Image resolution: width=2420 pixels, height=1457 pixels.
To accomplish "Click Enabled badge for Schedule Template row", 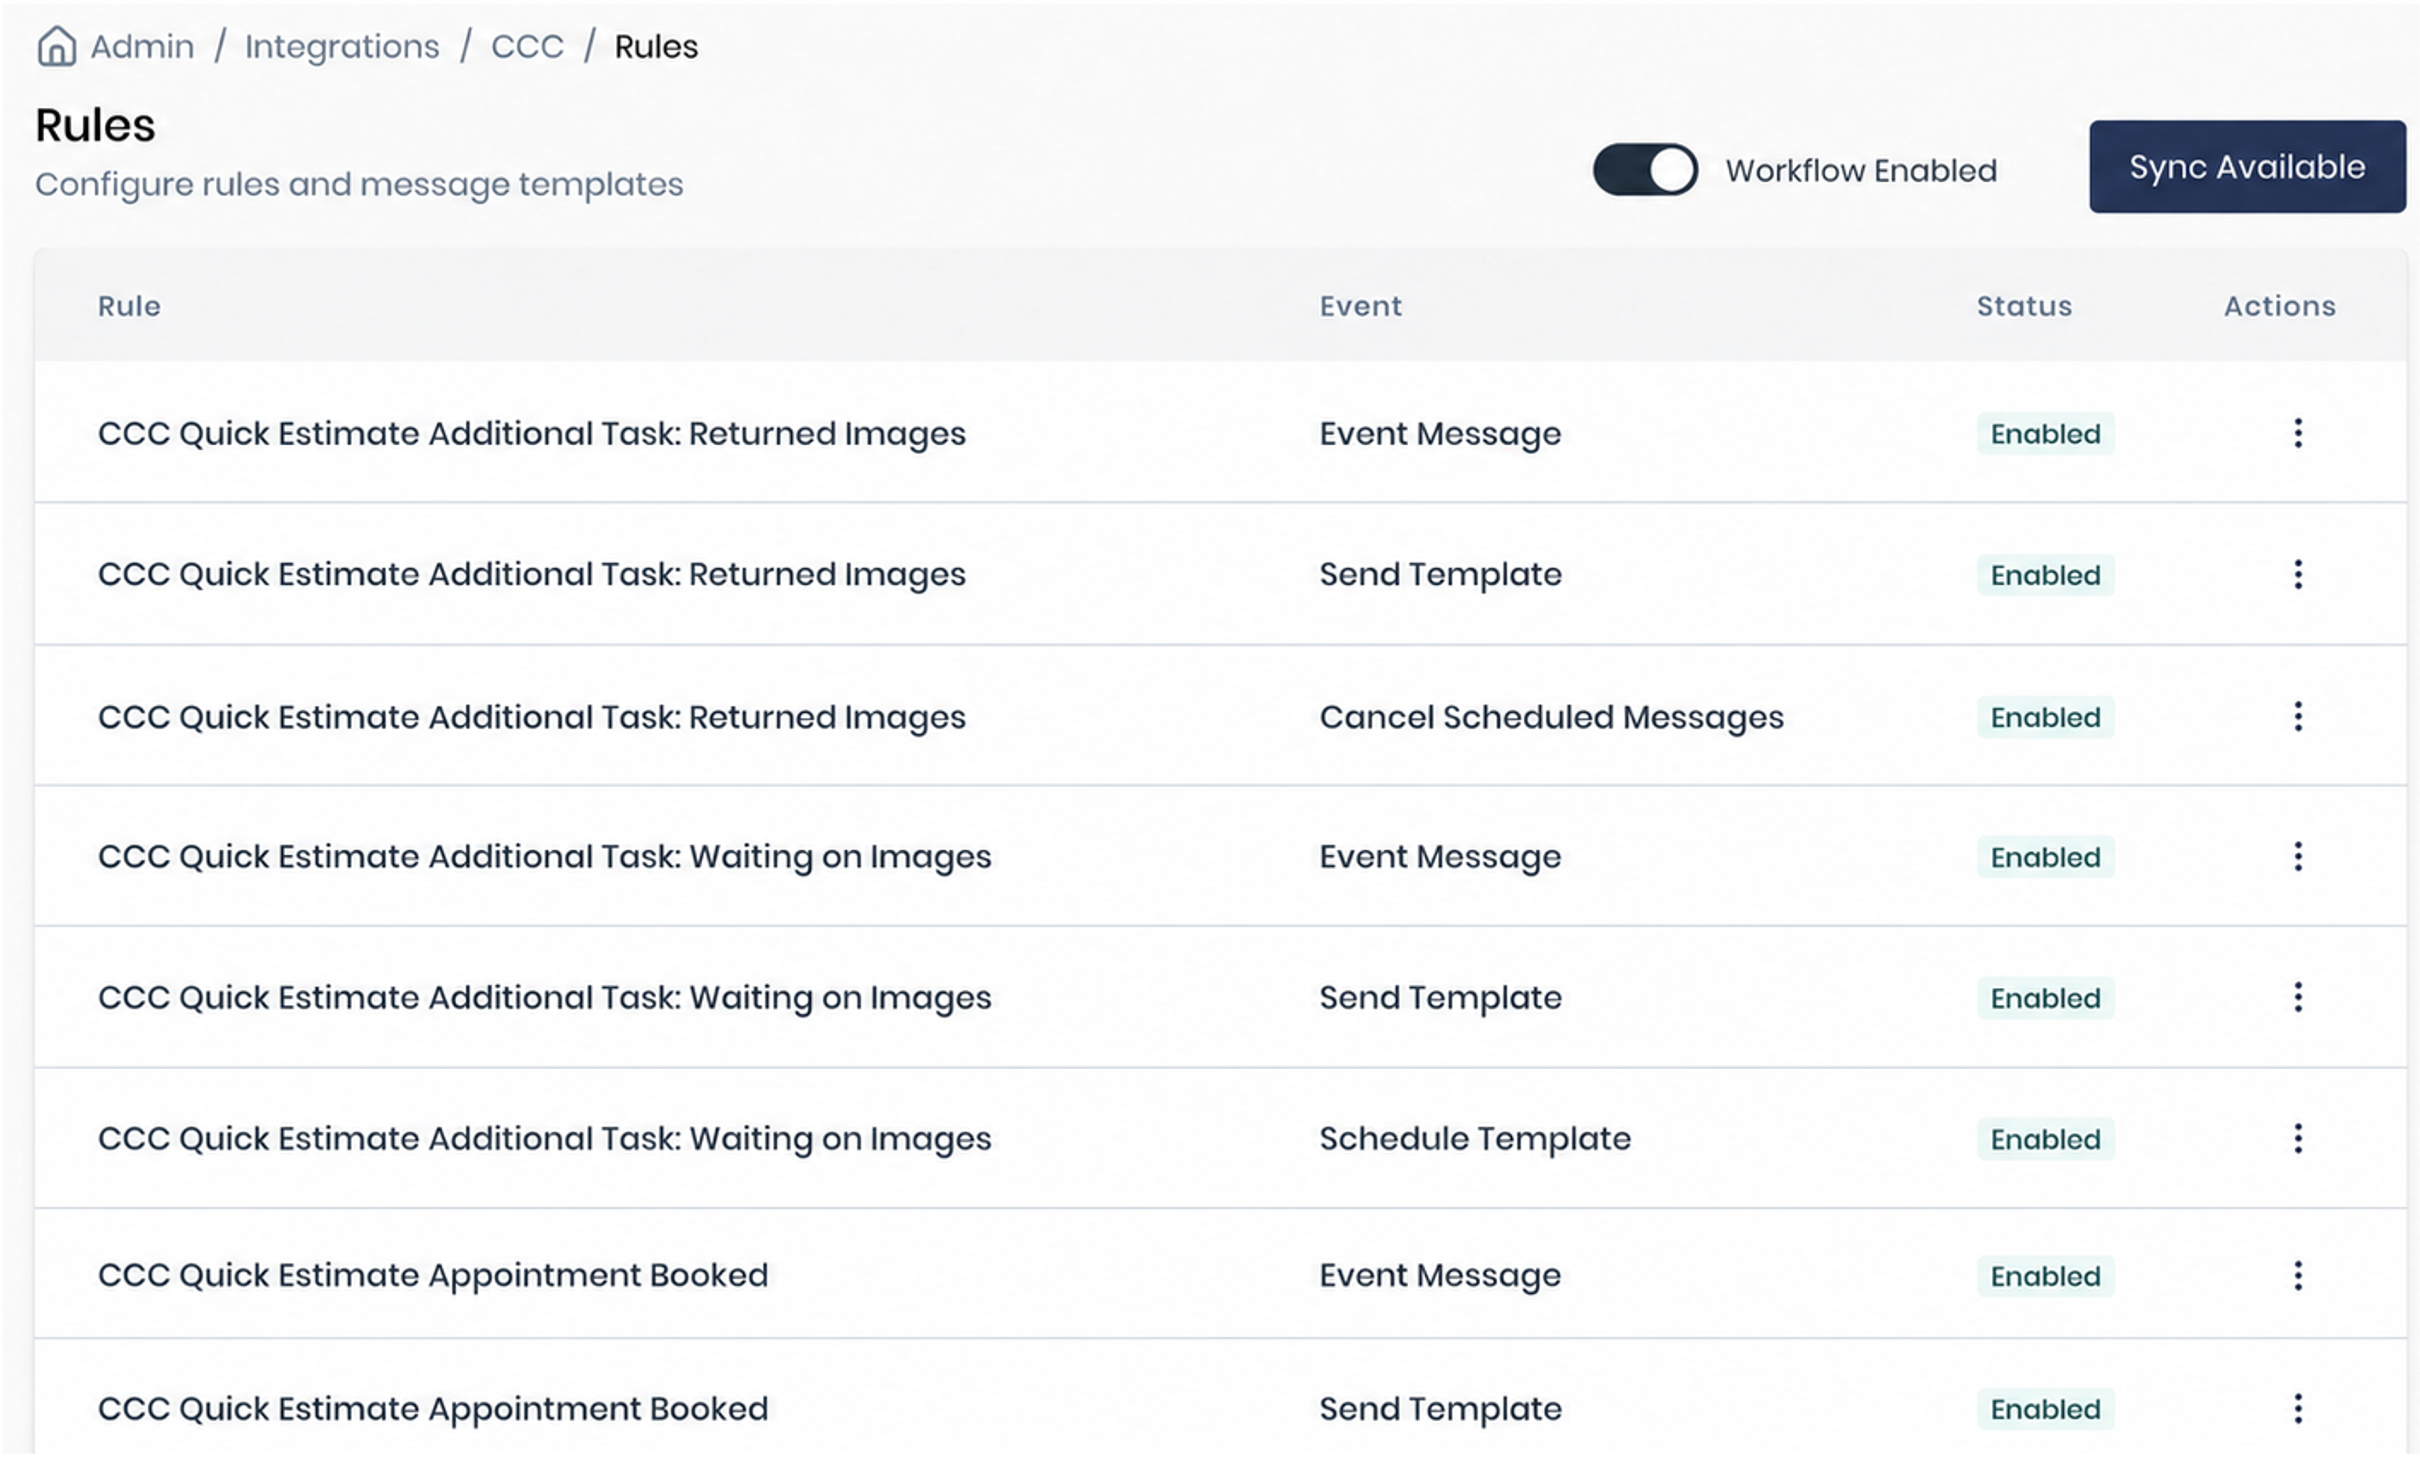I will (x=2045, y=1139).
